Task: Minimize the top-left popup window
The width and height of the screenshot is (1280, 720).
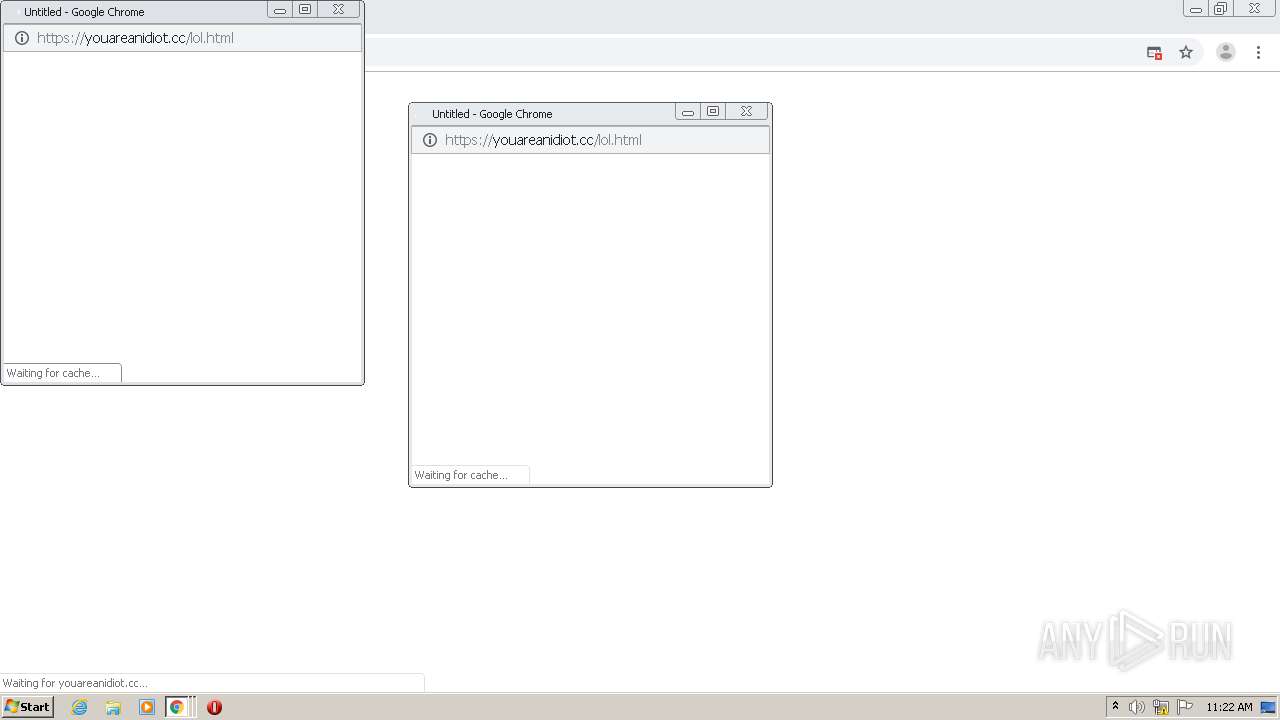Action: click(280, 10)
